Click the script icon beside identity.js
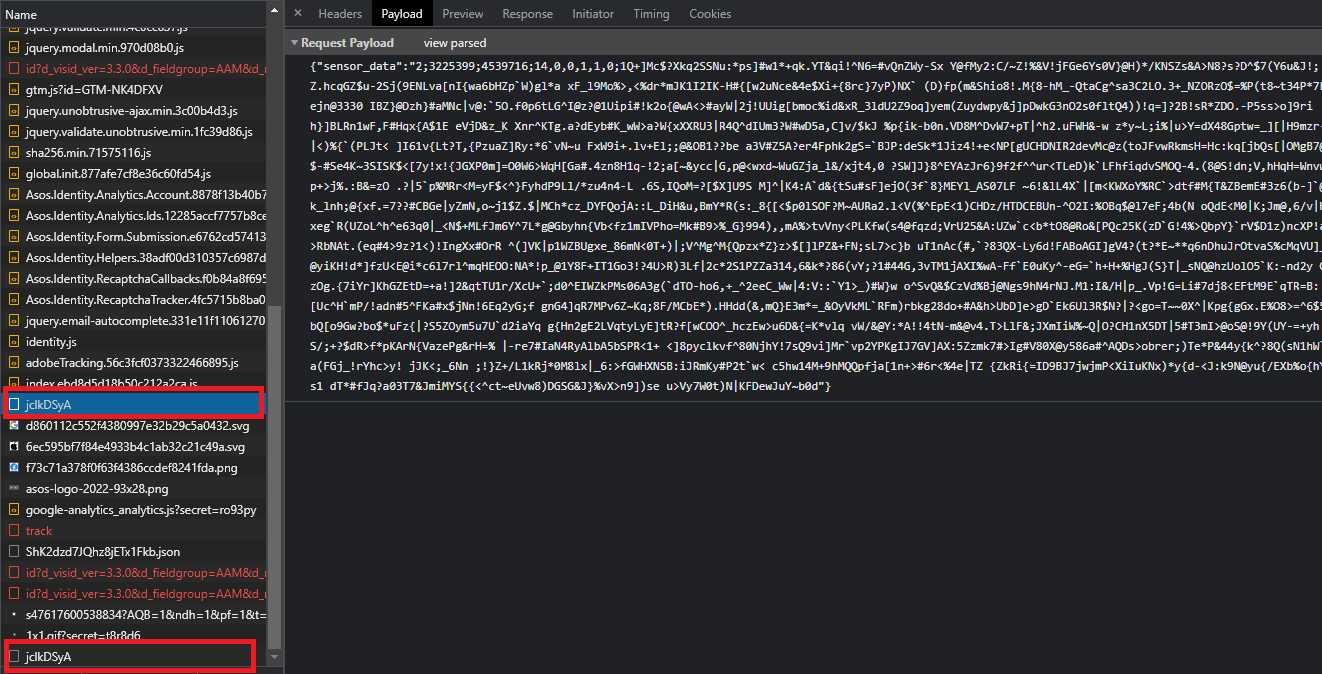 click(14, 342)
